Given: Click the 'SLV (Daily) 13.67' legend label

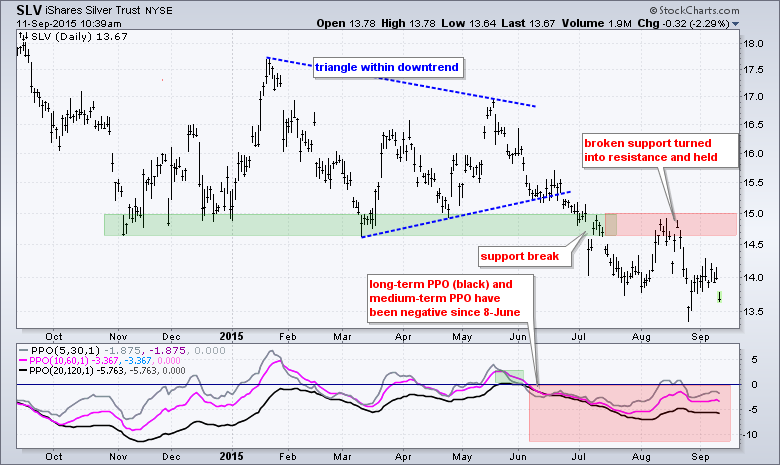Looking at the screenshot, I should 79,36.
